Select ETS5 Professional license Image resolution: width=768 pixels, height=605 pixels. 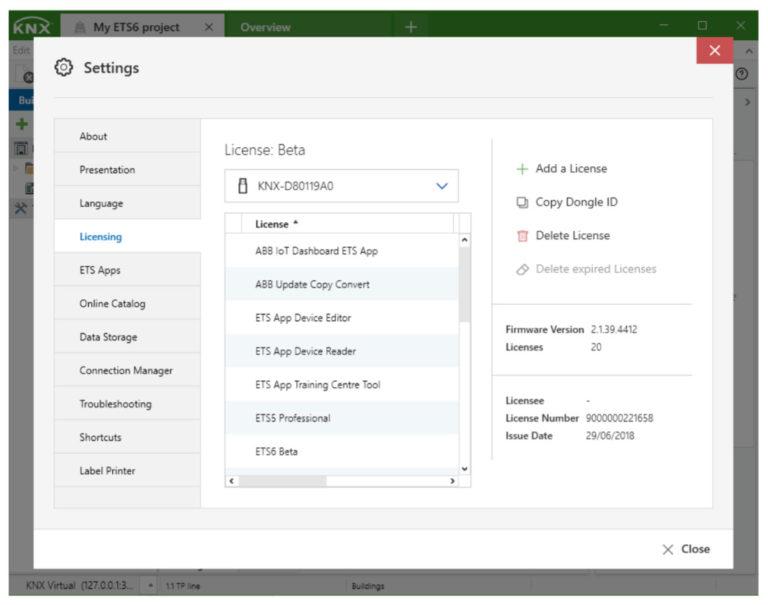point(342,418)
